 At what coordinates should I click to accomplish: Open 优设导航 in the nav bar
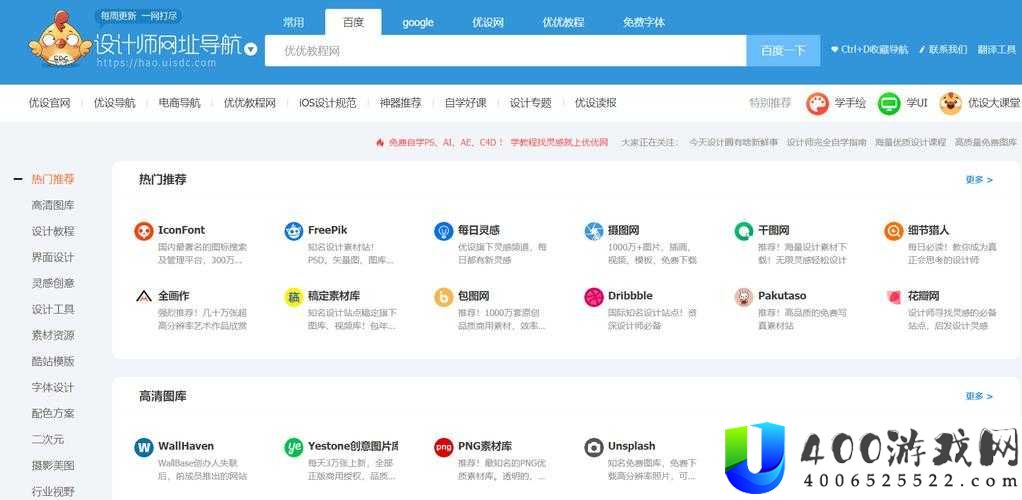click(115, 103)
